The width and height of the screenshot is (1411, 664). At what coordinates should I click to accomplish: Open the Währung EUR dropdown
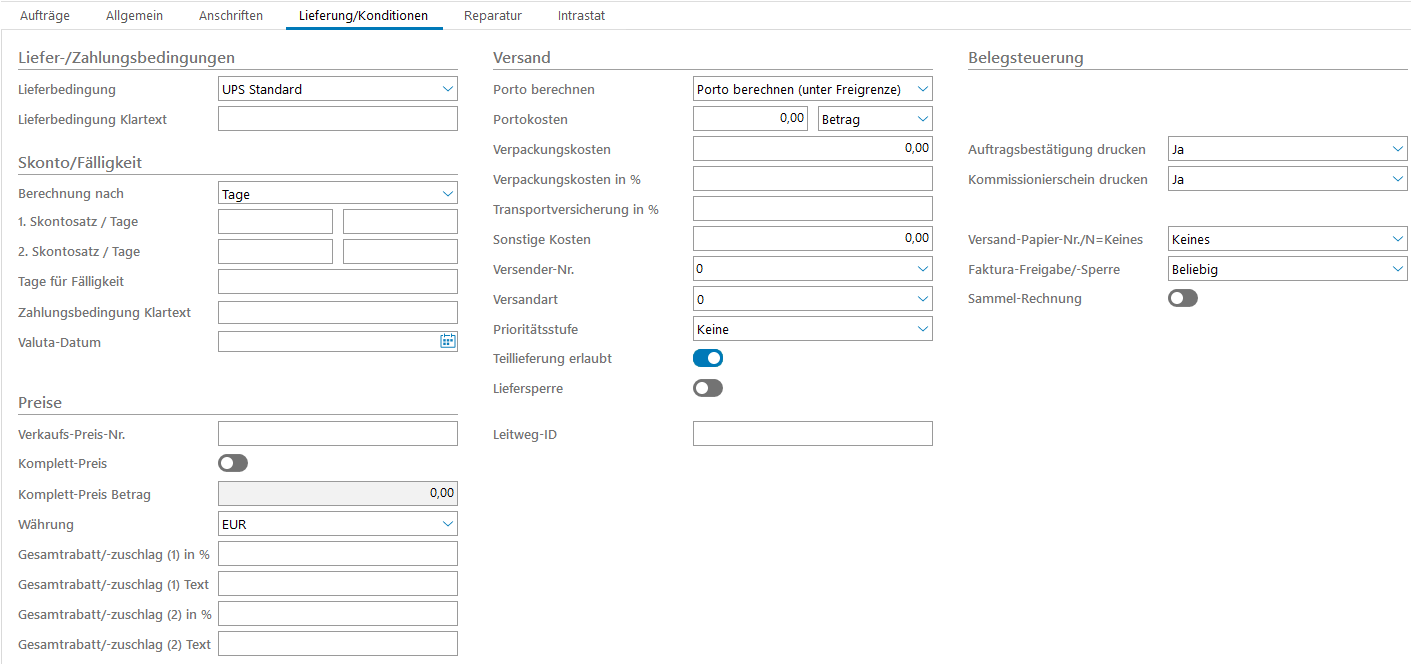click(447, 524)
